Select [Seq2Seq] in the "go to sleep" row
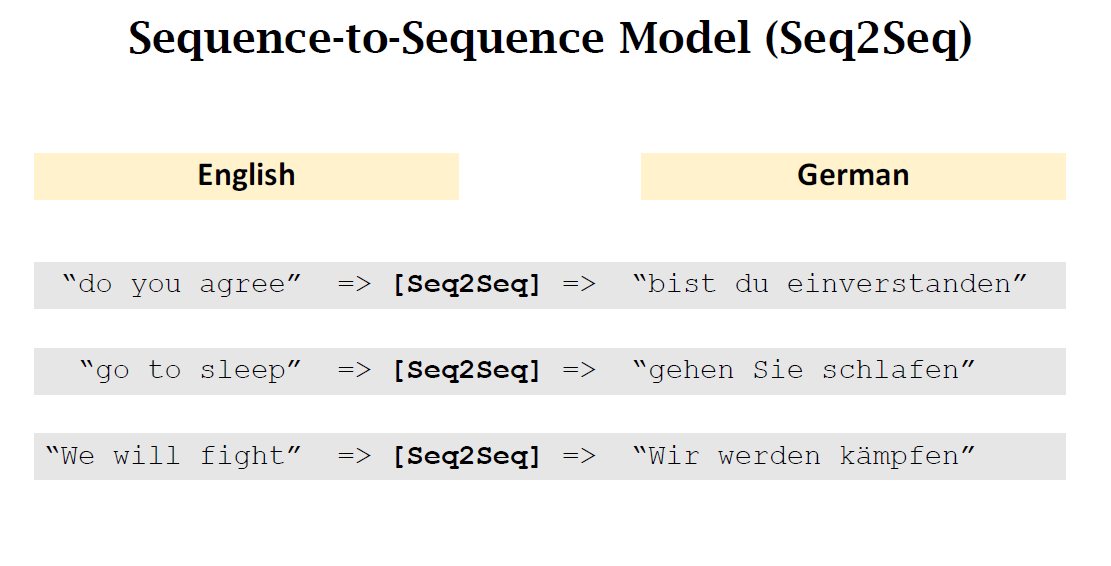Viewport: 1111px width, 566px height. pos(466,370)
